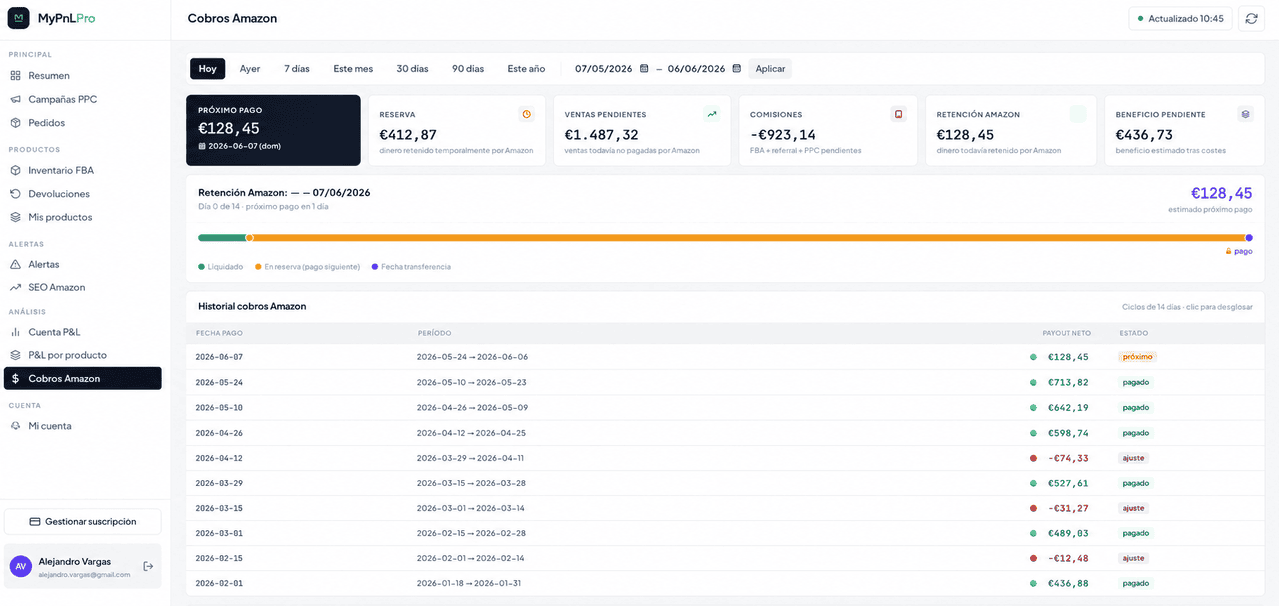The image size is (1279, 606).
Task: Click the green Liquidado segment of the bar
Action: pyautogui.click(x=222, y=238)
